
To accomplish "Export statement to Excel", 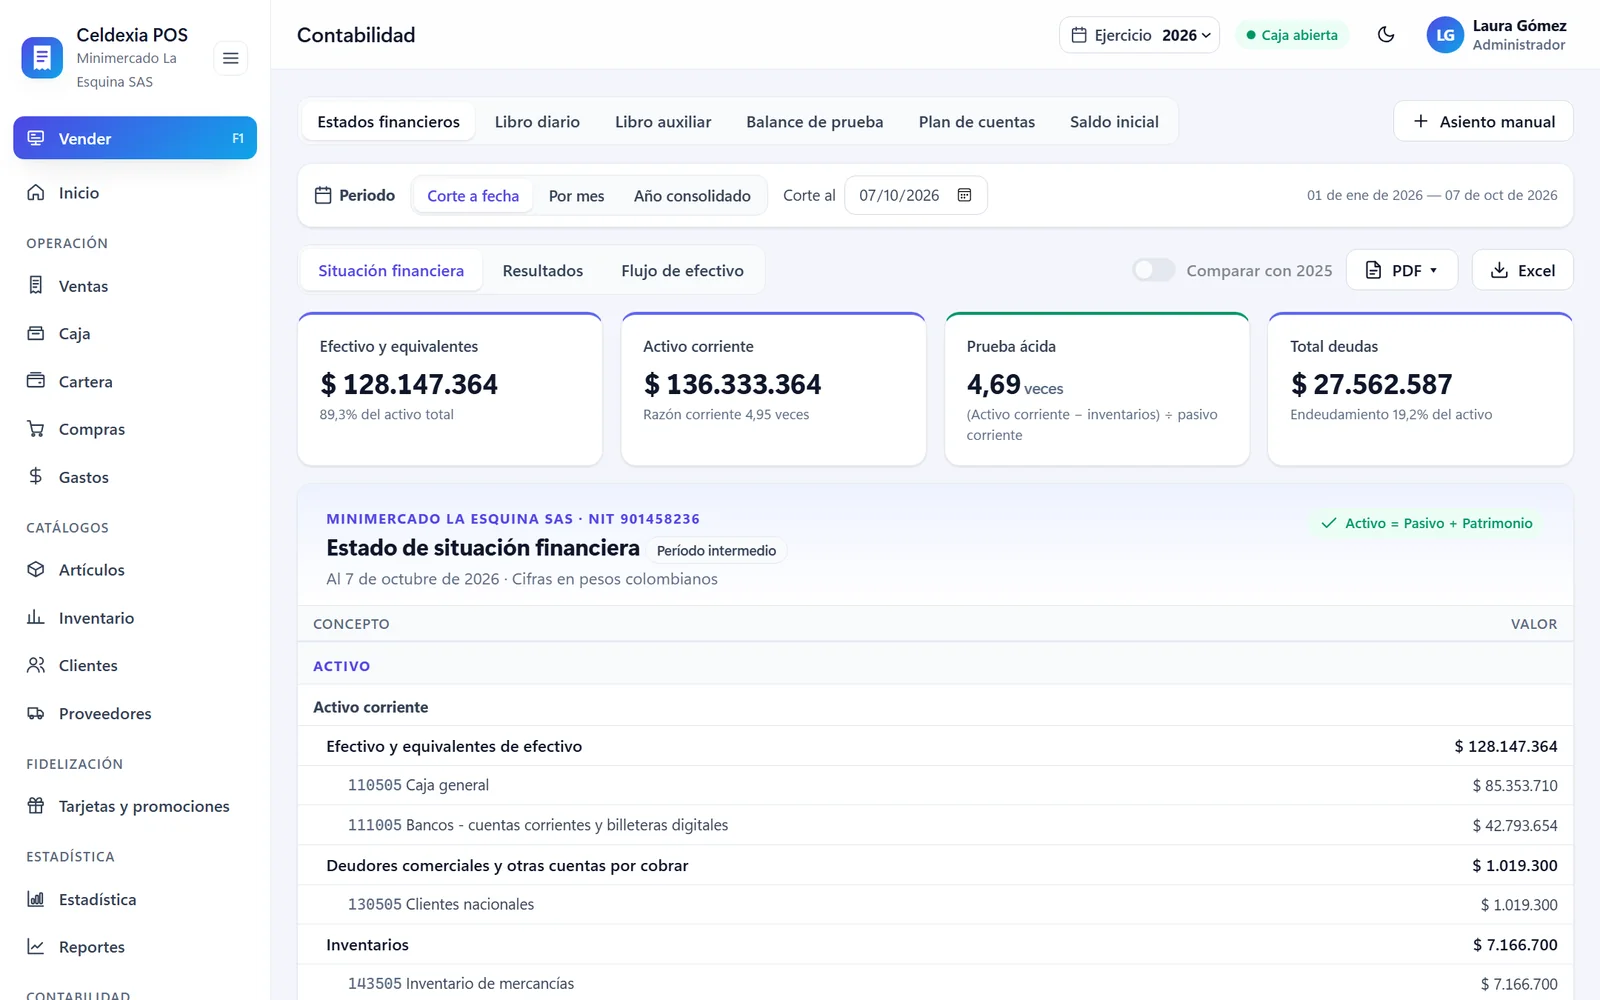I will pos(1522,270).
